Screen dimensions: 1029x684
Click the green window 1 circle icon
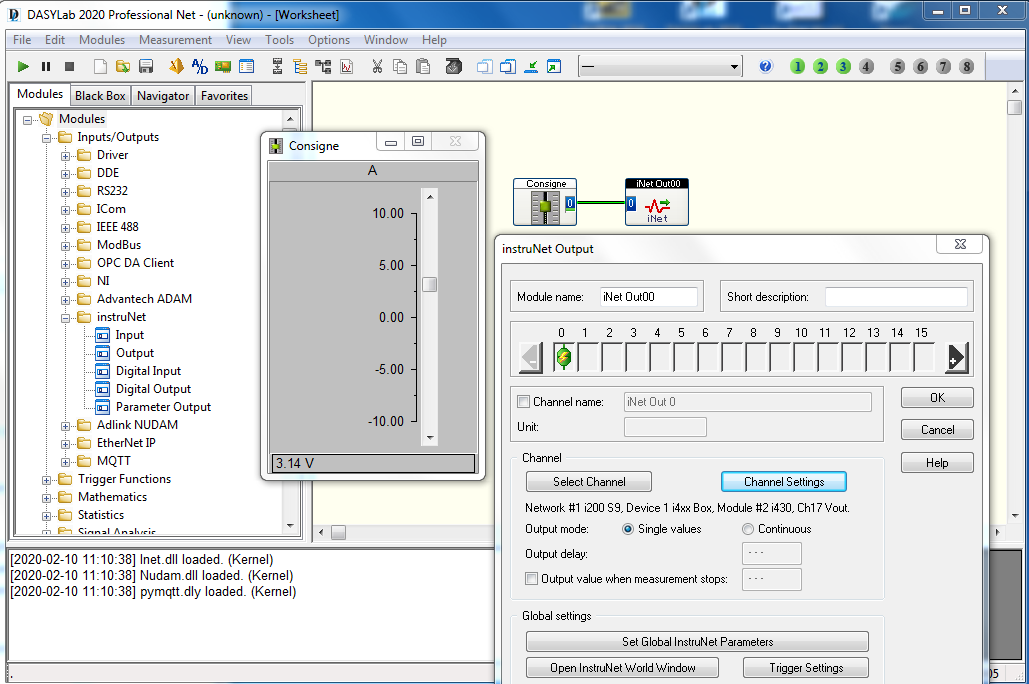tap(797, 66)
